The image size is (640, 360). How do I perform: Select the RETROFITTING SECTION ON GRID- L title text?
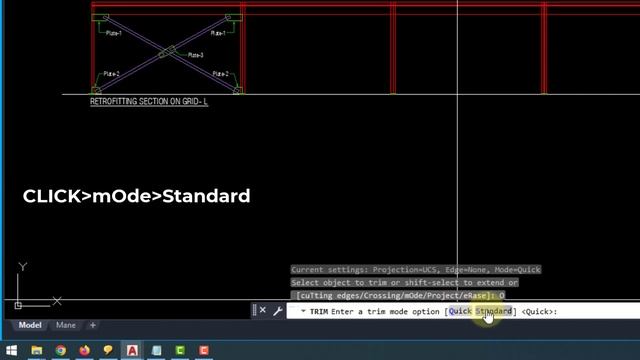click(149, 102)
